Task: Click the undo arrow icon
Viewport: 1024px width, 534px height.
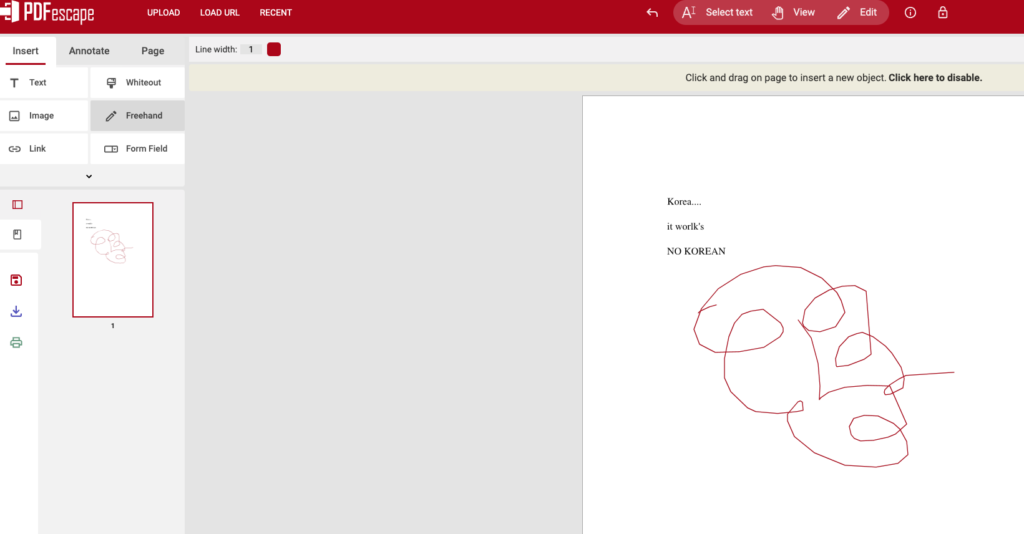Action: tap(652, 13)
